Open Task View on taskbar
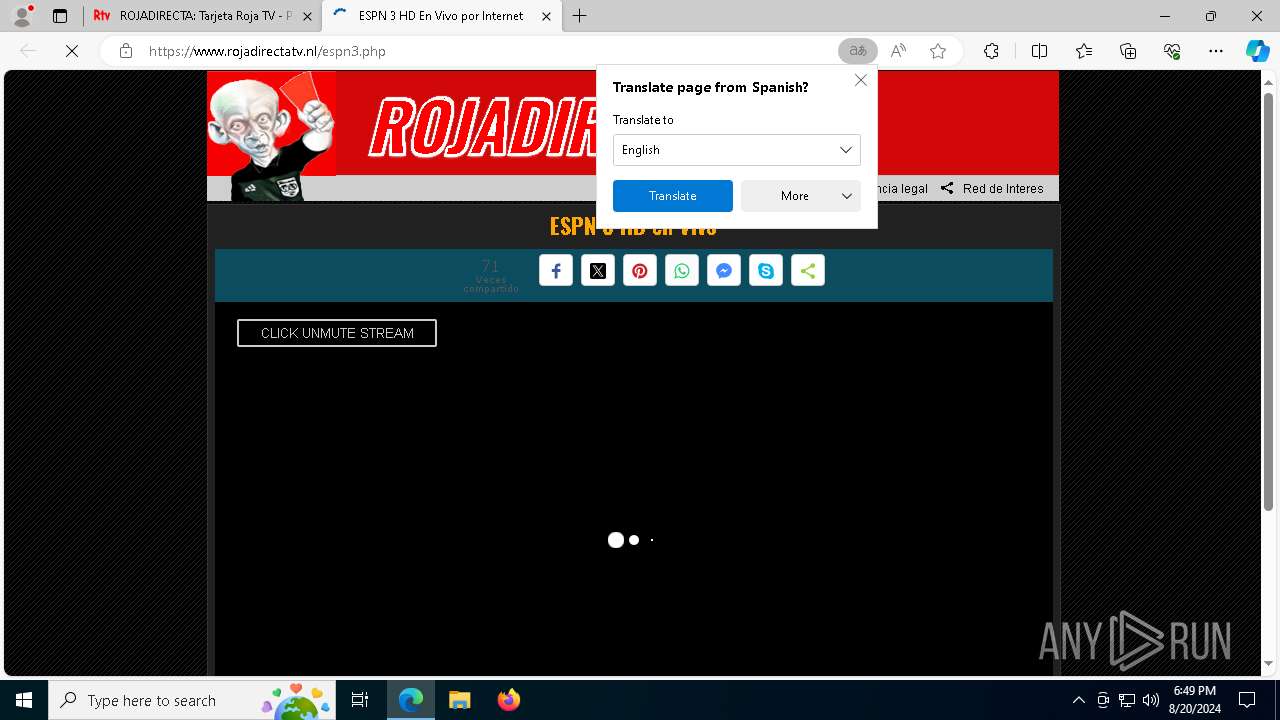 [x=360, y=700]
